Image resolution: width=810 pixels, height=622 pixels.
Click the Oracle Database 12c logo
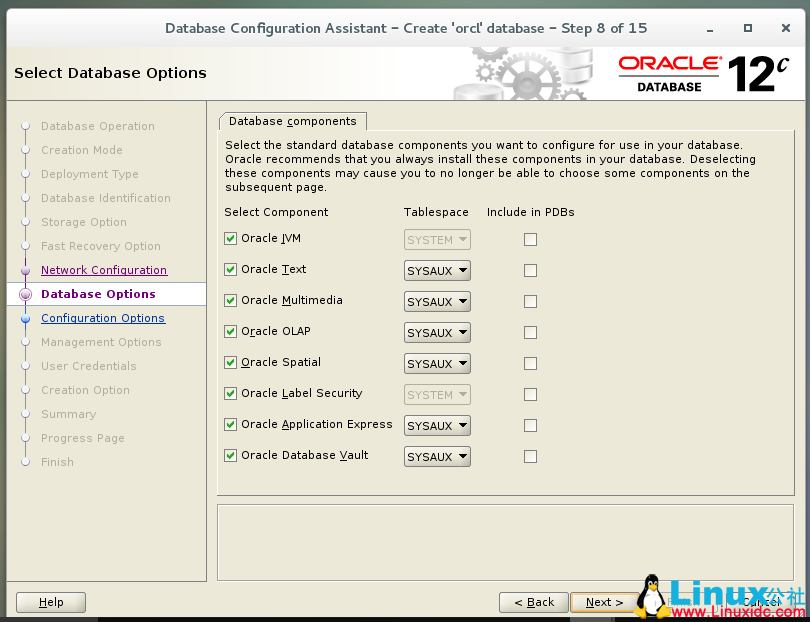(702, 72)
